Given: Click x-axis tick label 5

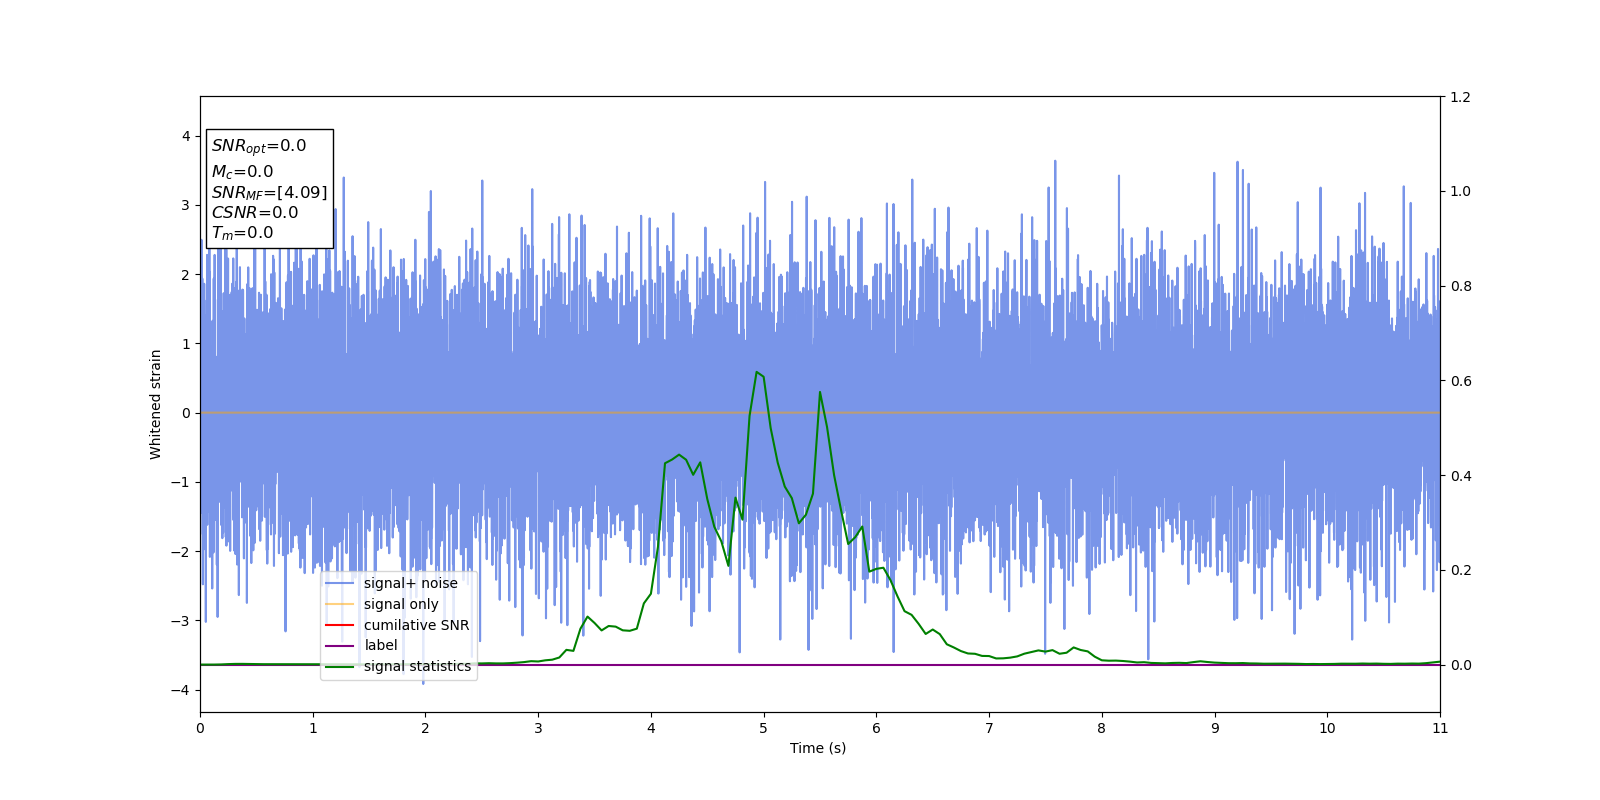Looking at the screenshot, I should tap(764, 728).
